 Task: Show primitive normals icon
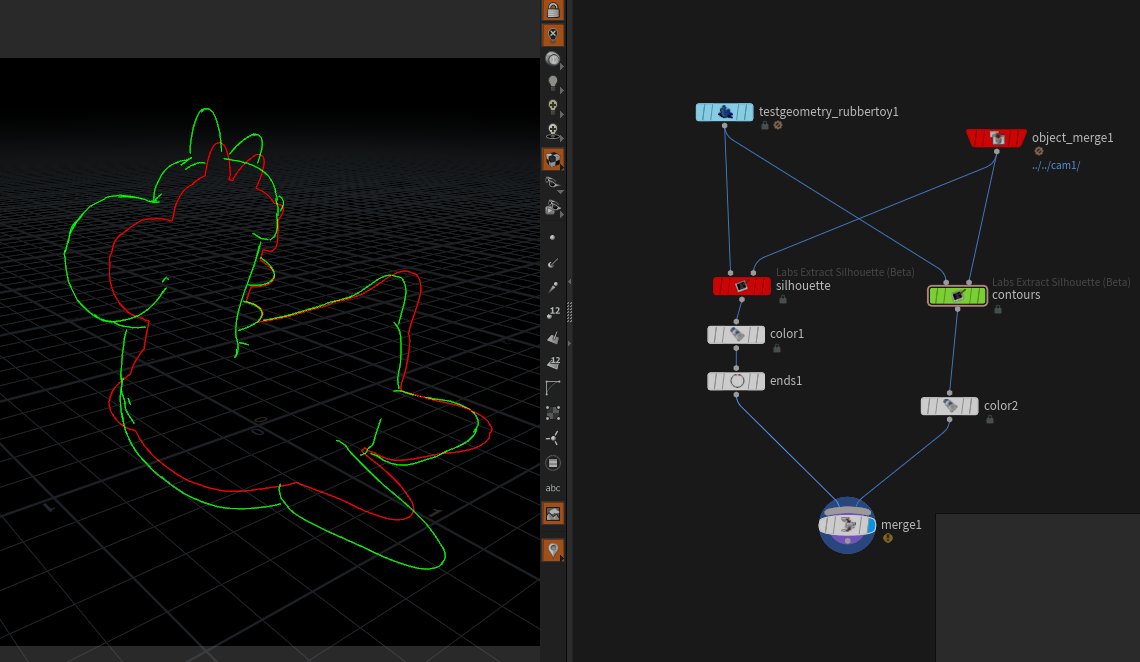pyautogui.click(x=553, y=338)
